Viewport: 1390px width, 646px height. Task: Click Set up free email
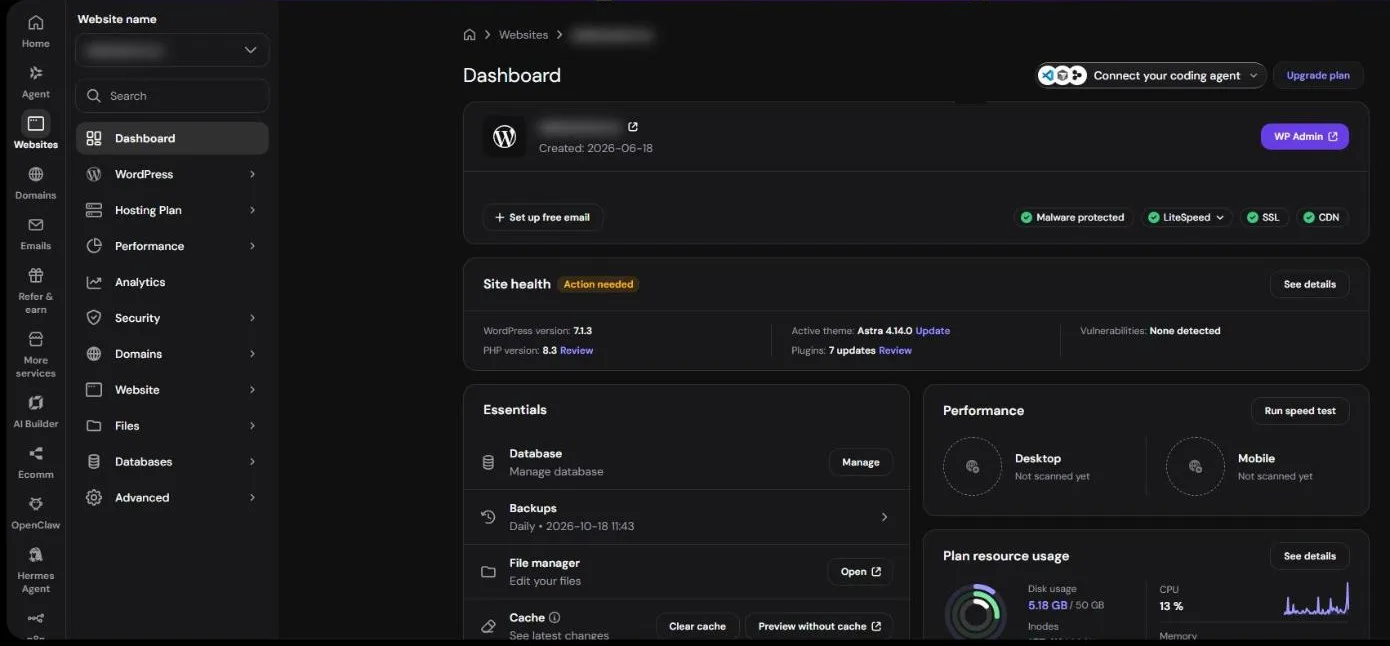click(x=542, y=217)
